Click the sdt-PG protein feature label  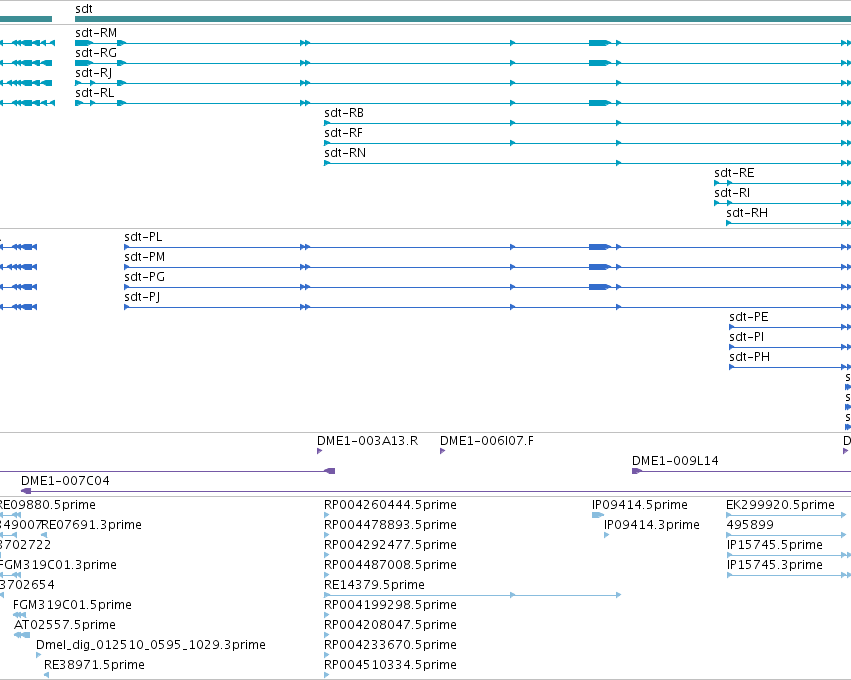coord(144,277)
